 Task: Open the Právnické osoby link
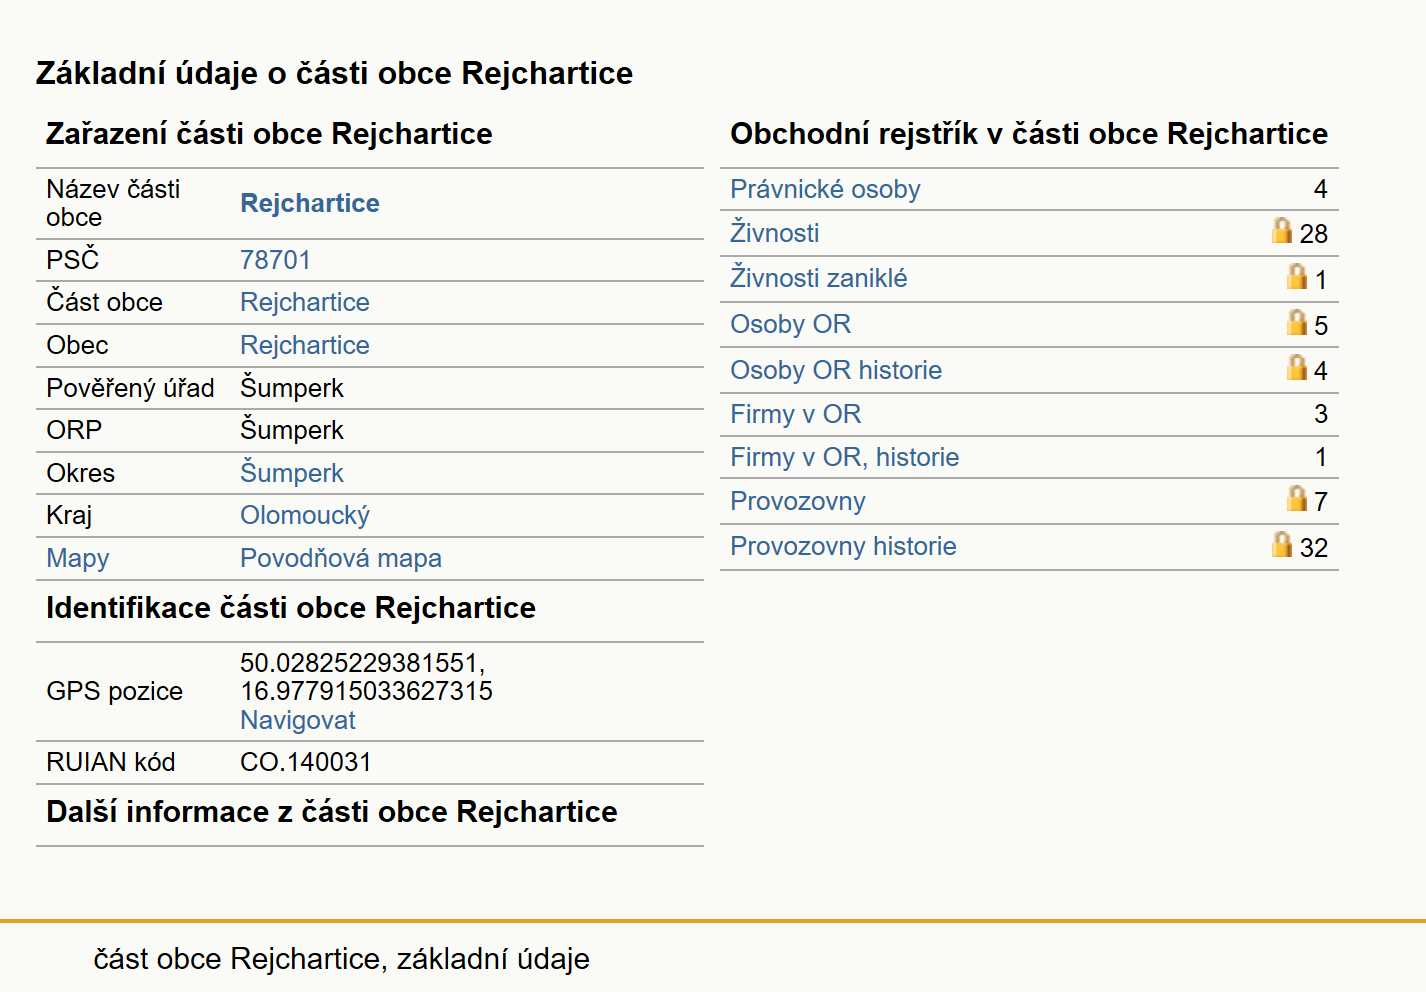(x=825, y=189)
